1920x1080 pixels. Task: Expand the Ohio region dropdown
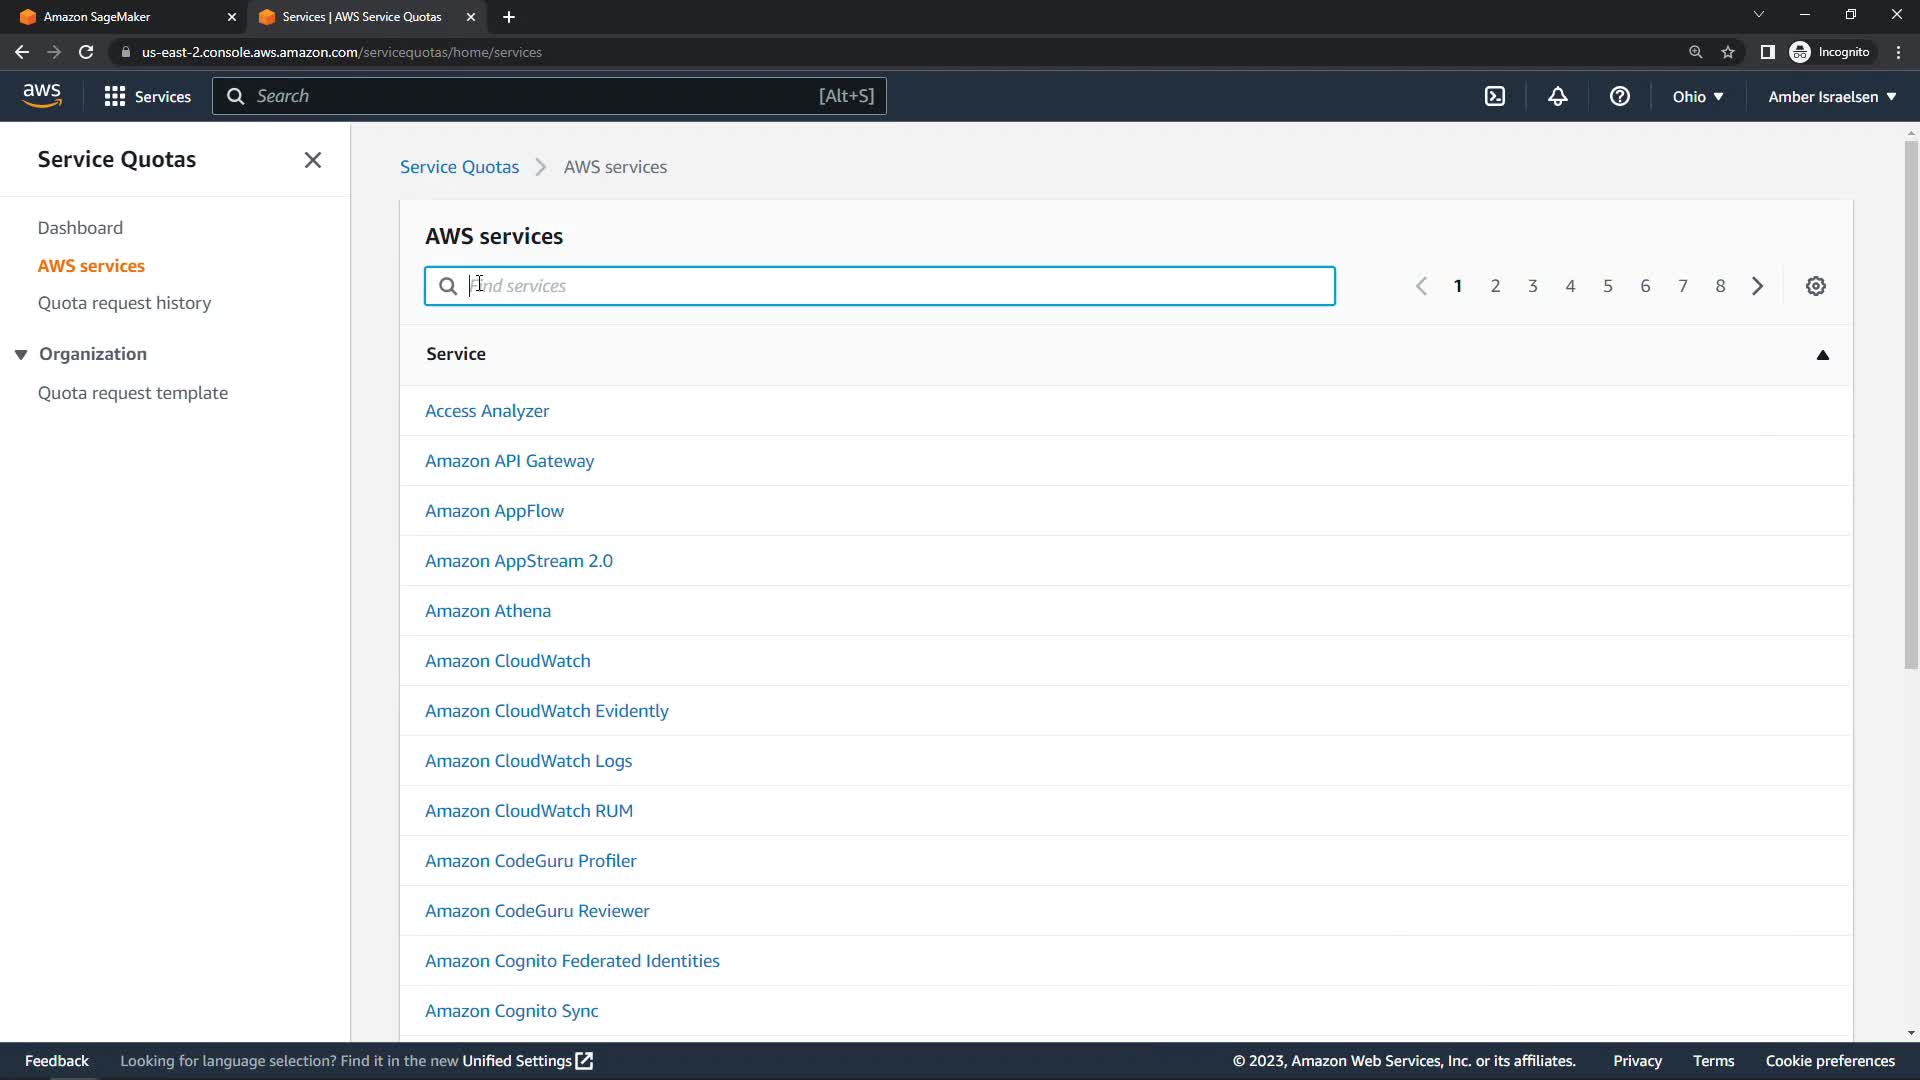pyautogui.click(x=1697, y=96)
